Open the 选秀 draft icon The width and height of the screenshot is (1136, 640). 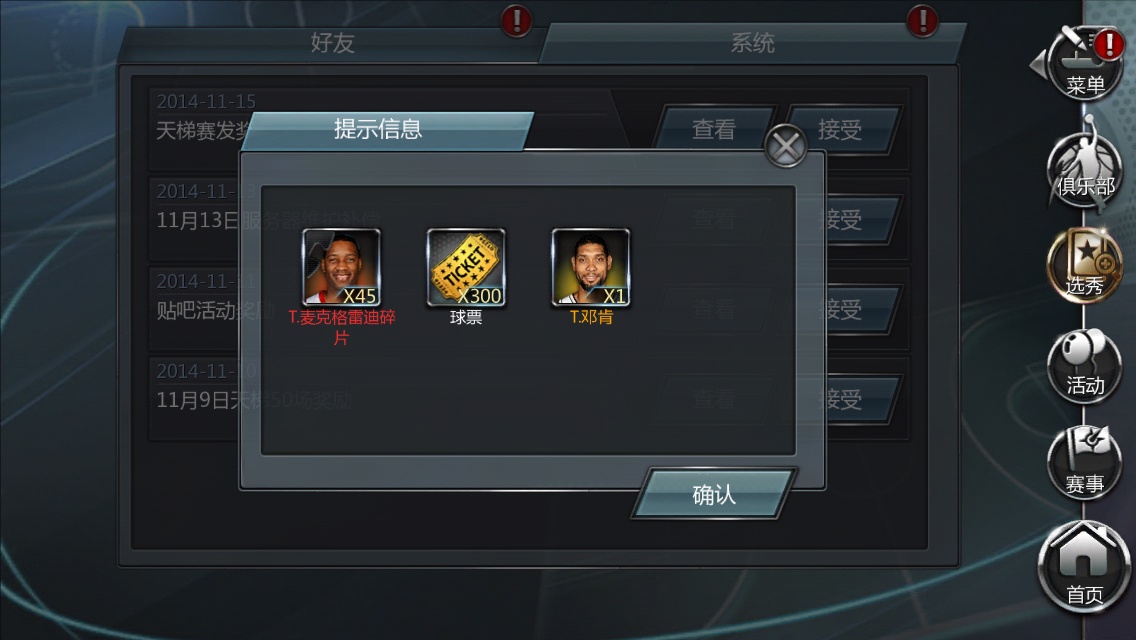[1085, 266]
